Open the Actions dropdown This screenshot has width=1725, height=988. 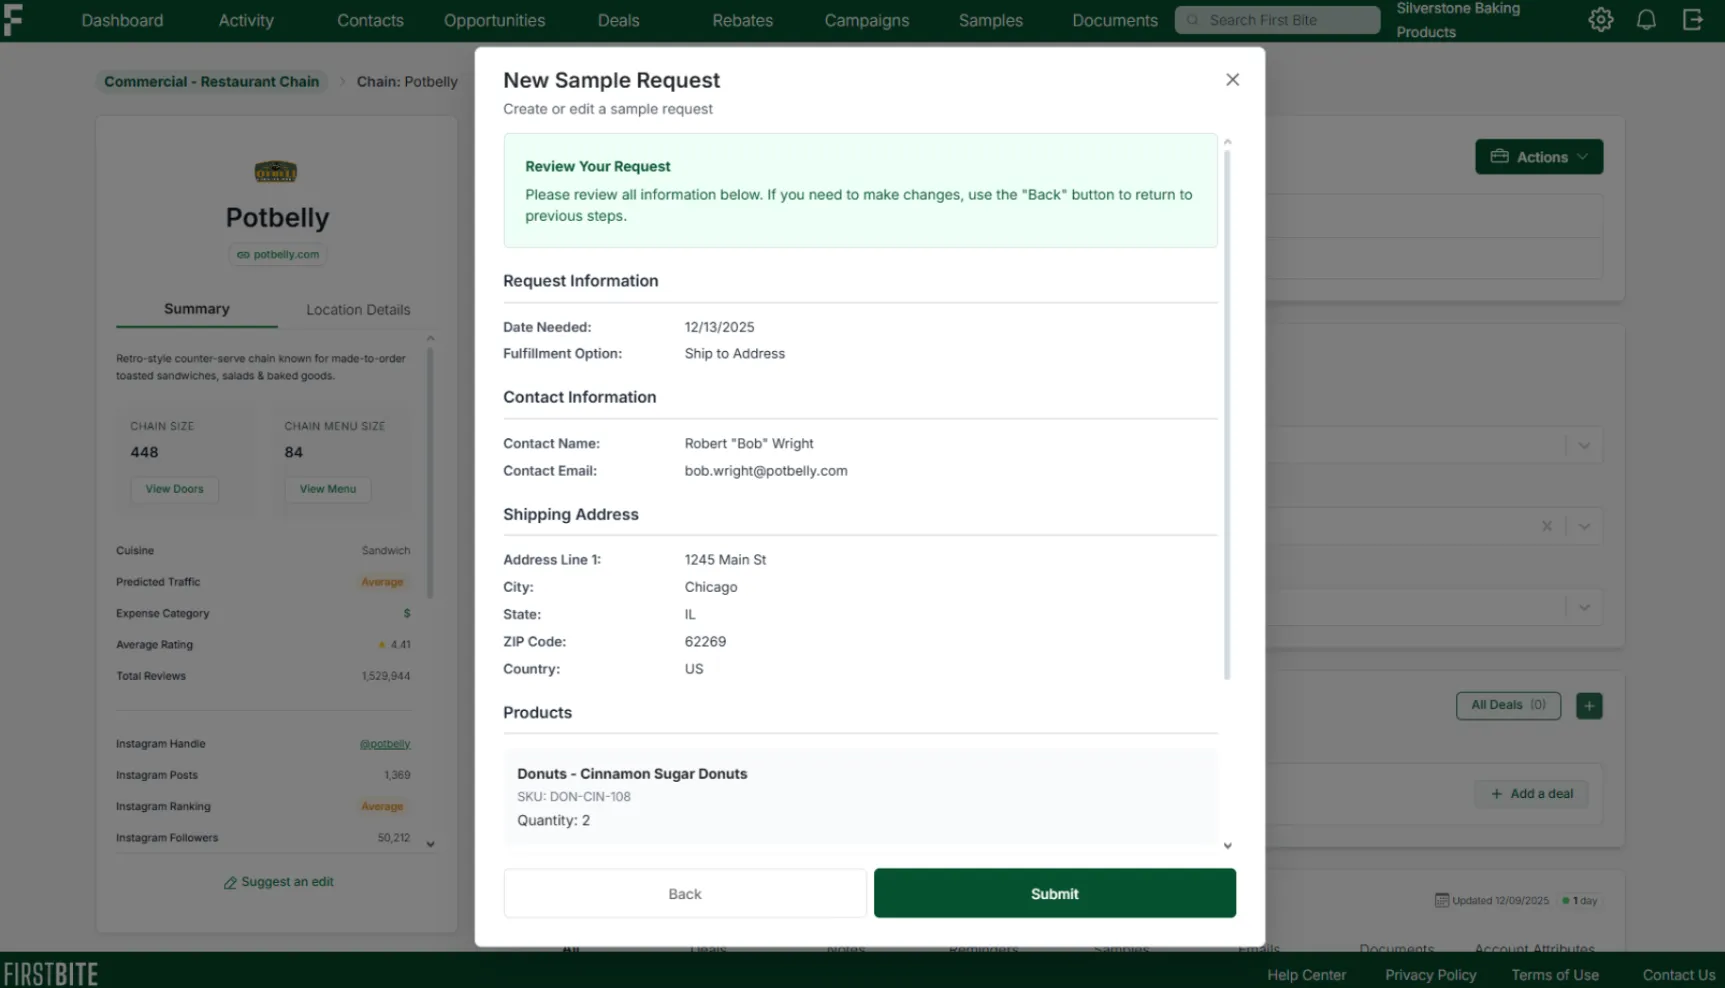[1538, 157]
